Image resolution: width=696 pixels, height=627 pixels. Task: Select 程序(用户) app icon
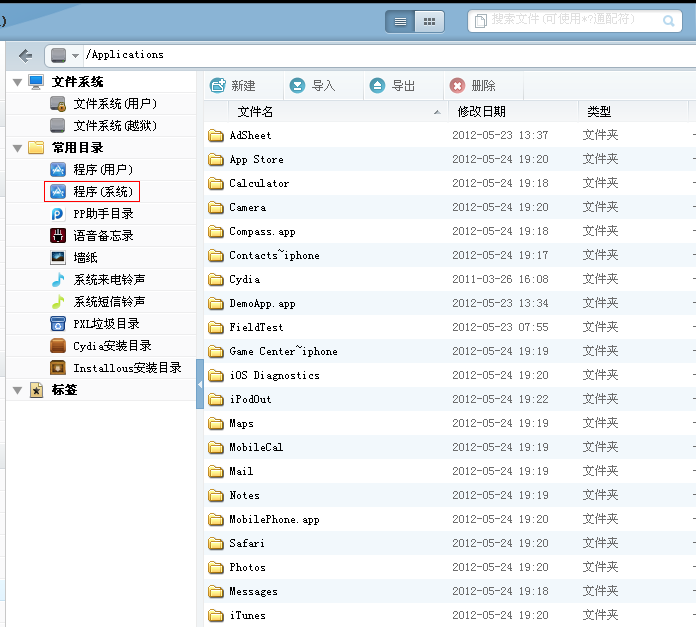tap(58, 170)
